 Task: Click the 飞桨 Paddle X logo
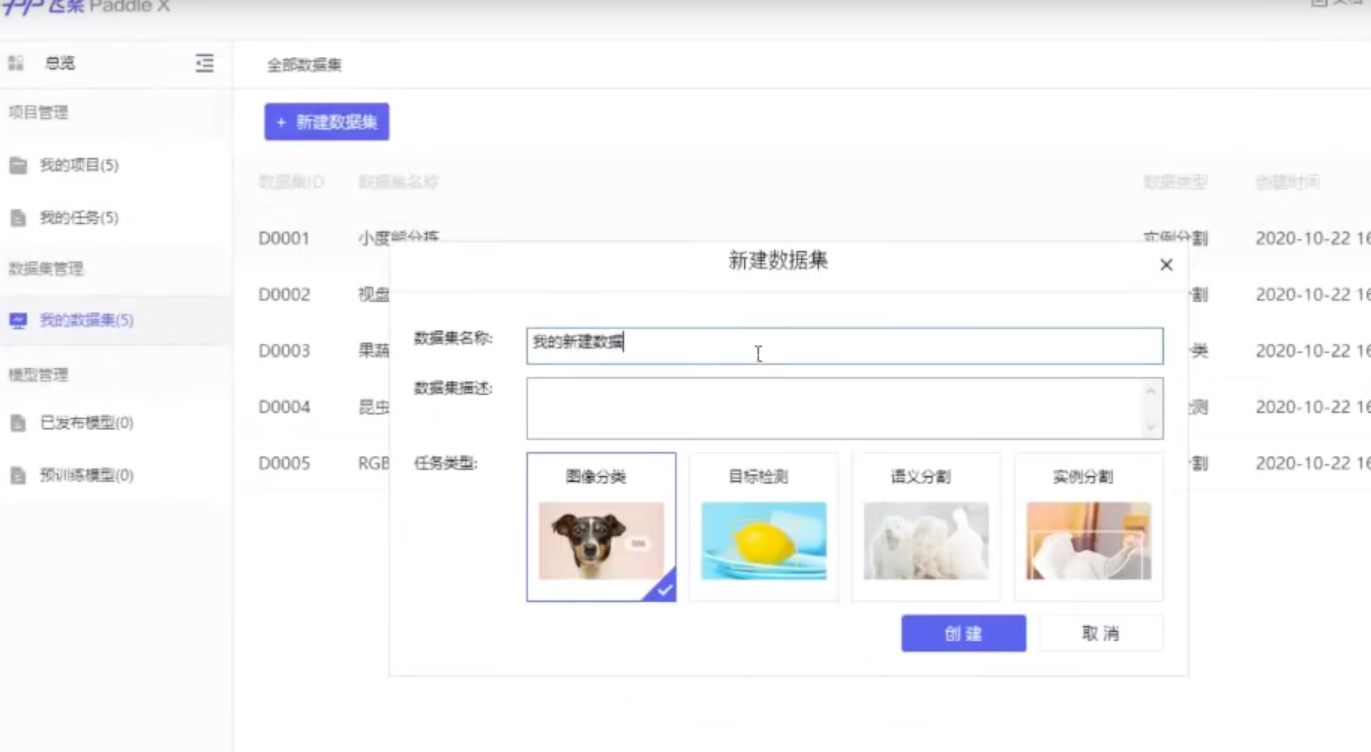coord(85,8)
